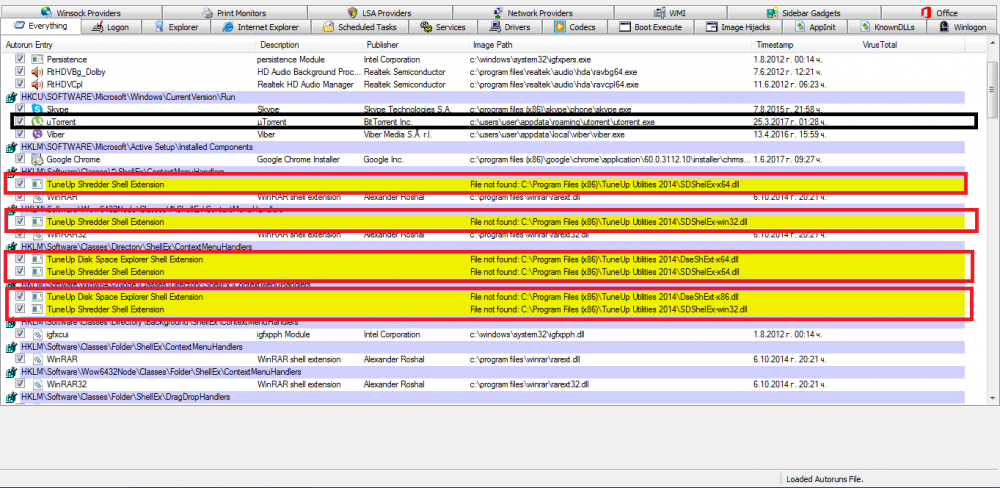Select the Wow6432Node Folder ContextMenuHandlers key row
Viewport: 1000px width, 488px height.
487,372
